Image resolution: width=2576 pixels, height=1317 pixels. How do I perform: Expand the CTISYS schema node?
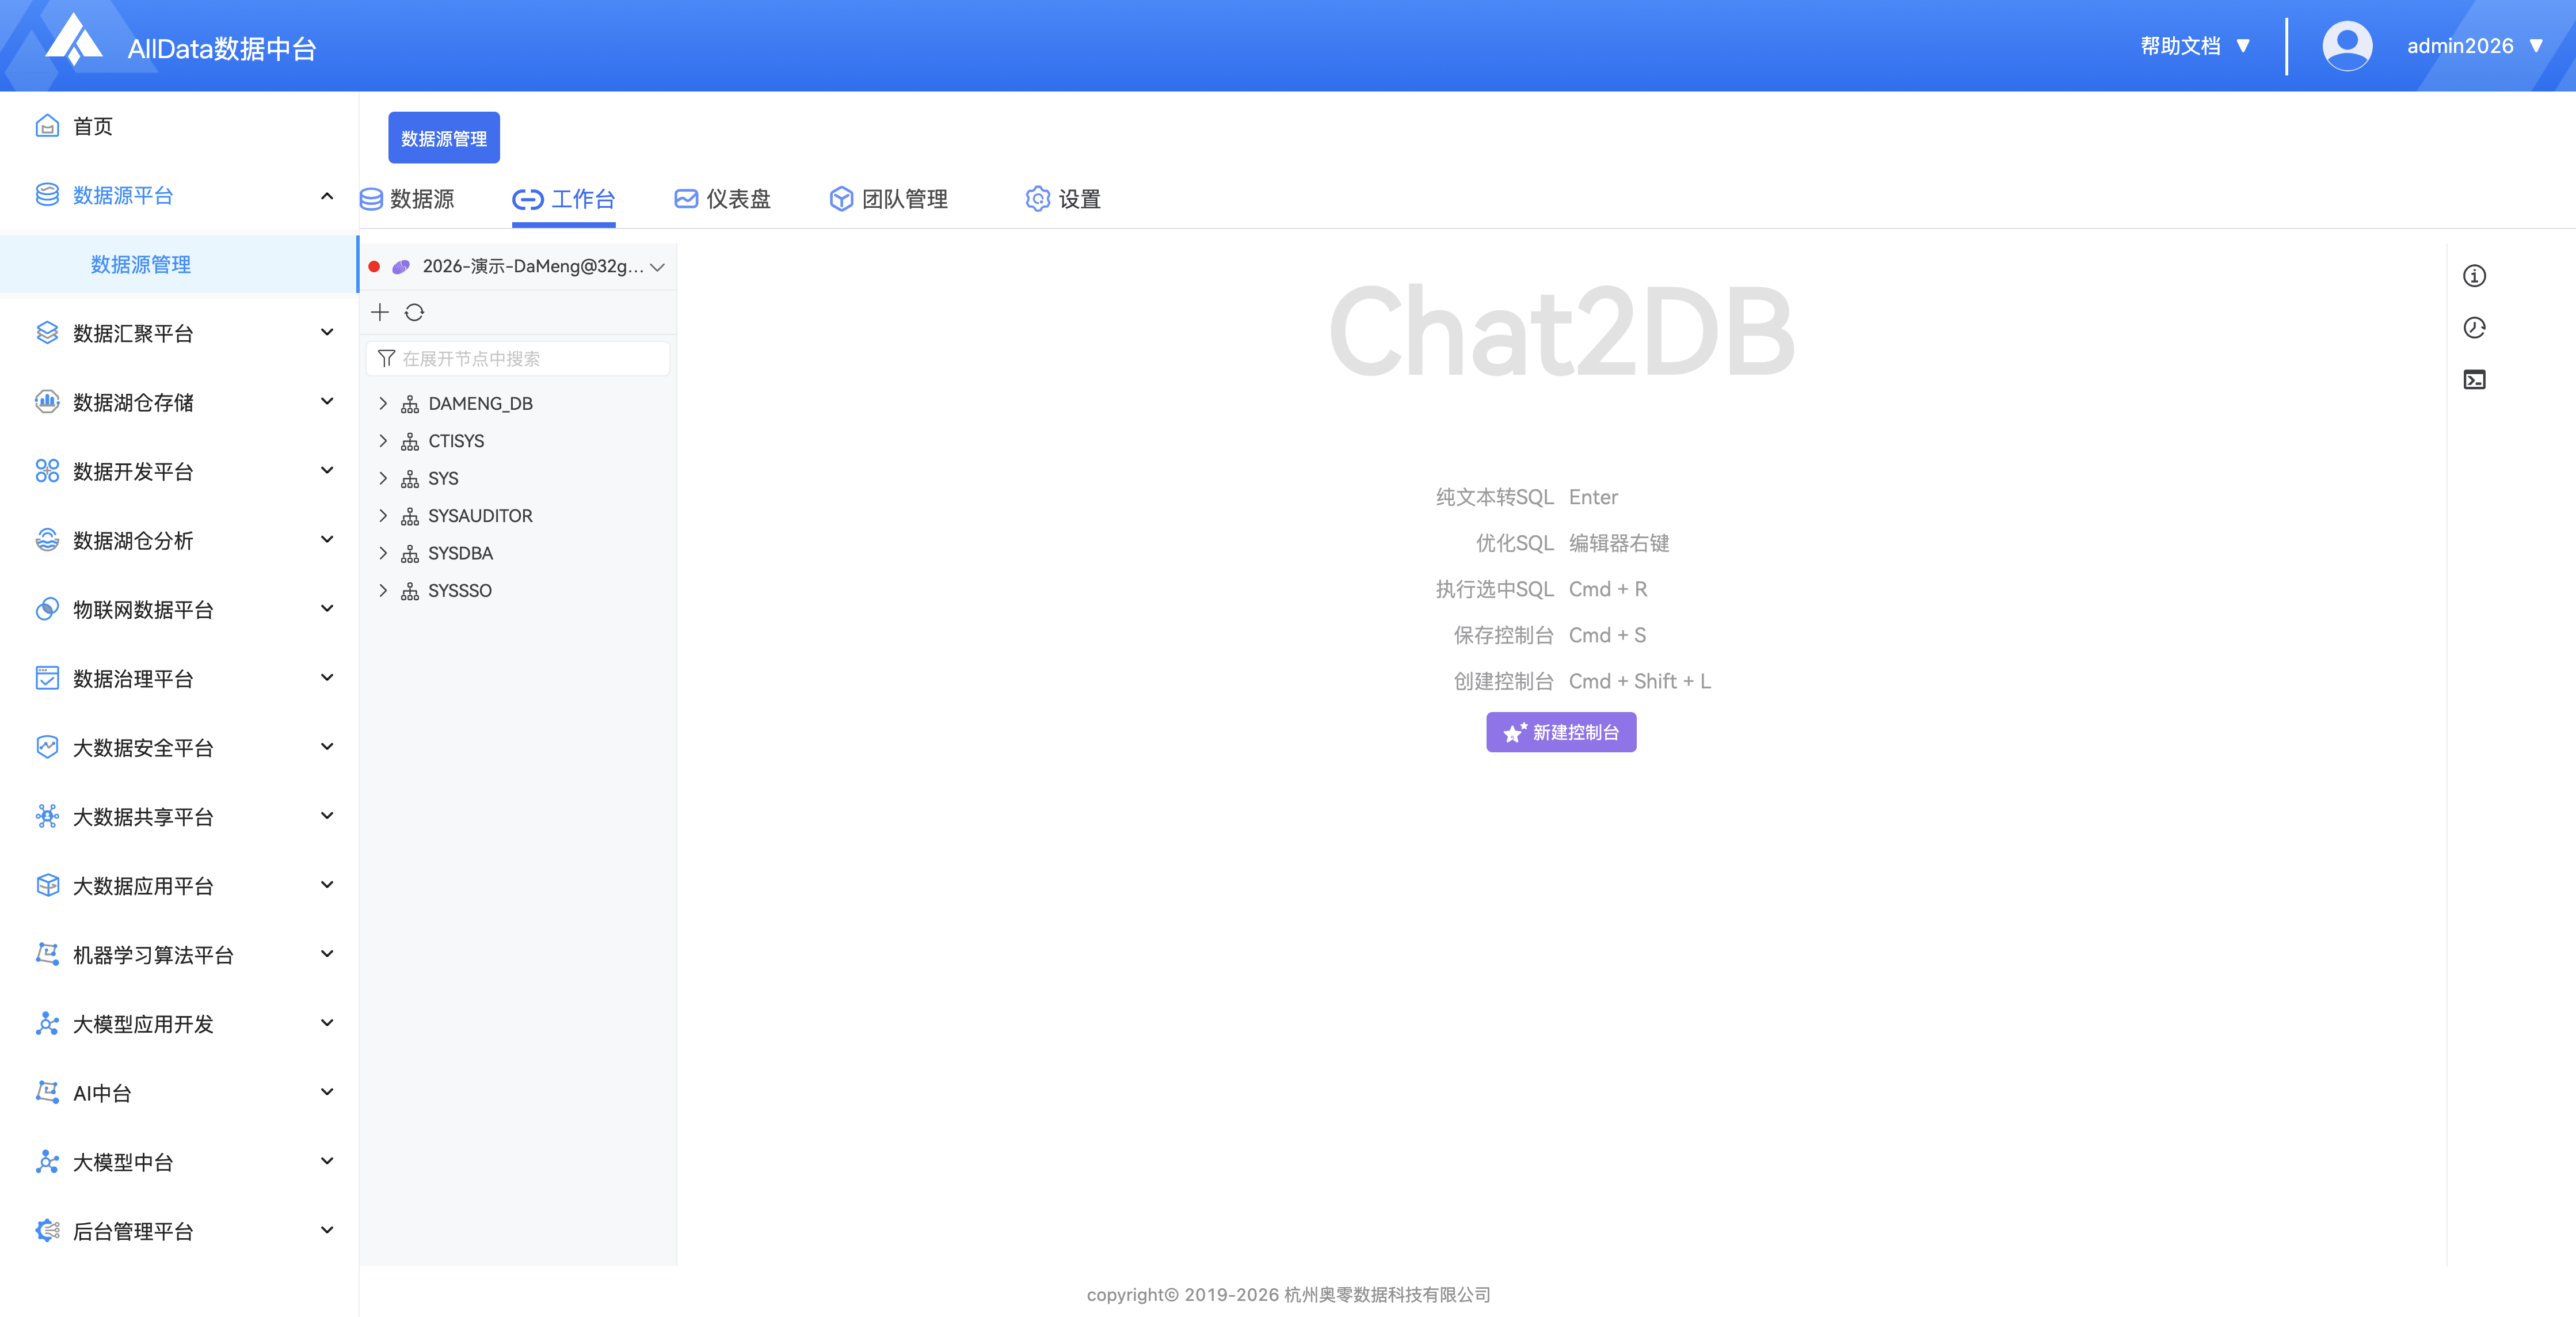(x=382, y=440)
